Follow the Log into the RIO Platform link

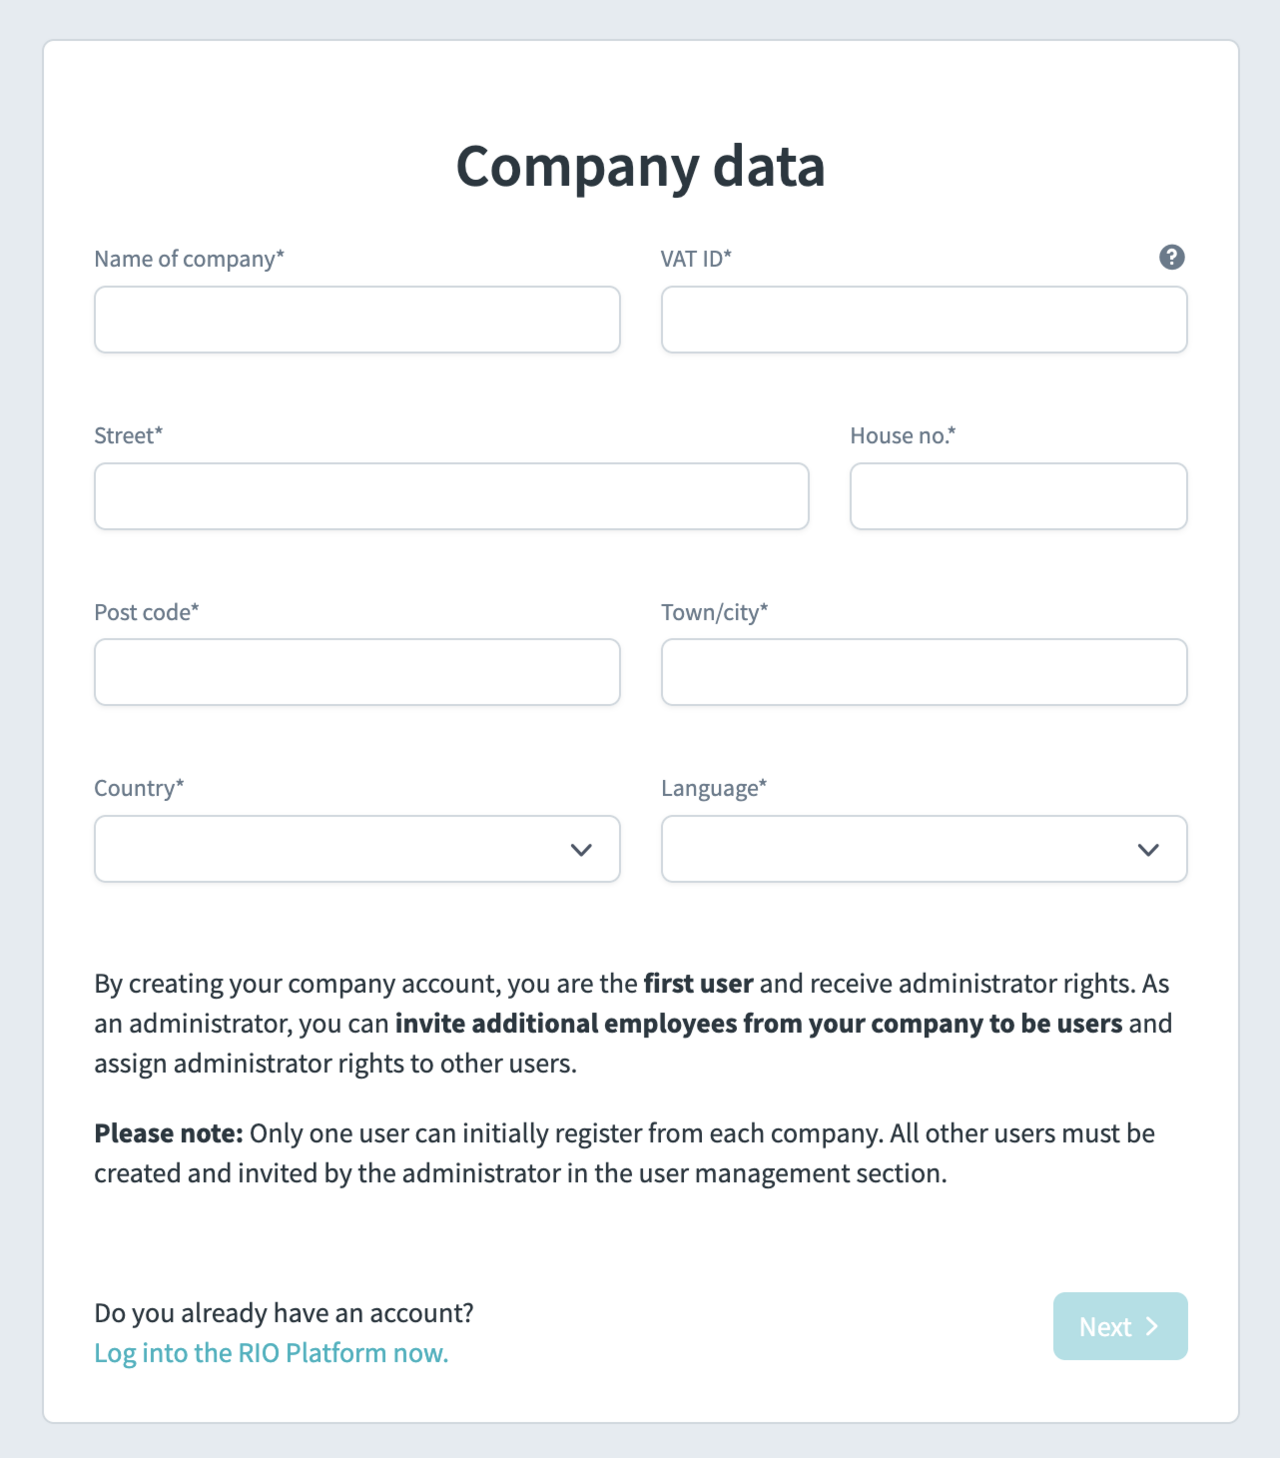pyautogui.click(x=271, y=1352)
